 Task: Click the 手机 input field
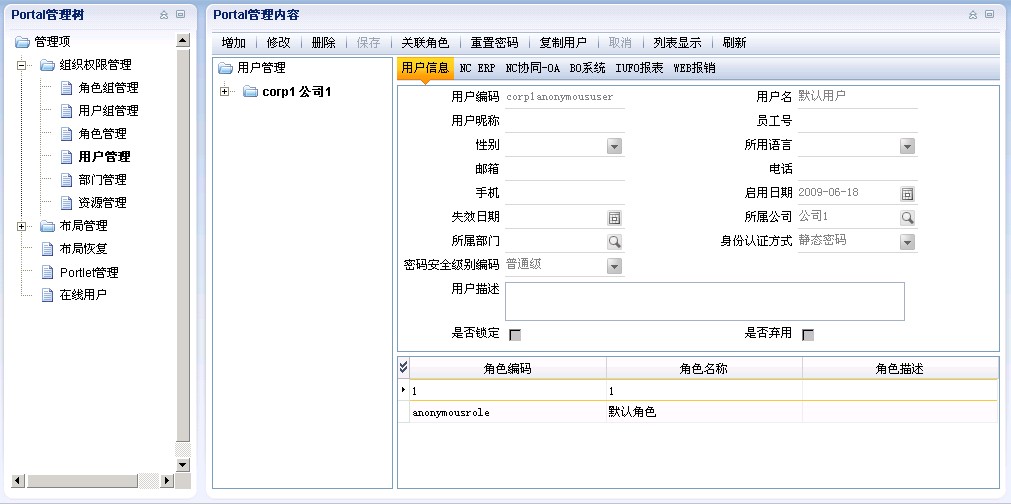565,193
